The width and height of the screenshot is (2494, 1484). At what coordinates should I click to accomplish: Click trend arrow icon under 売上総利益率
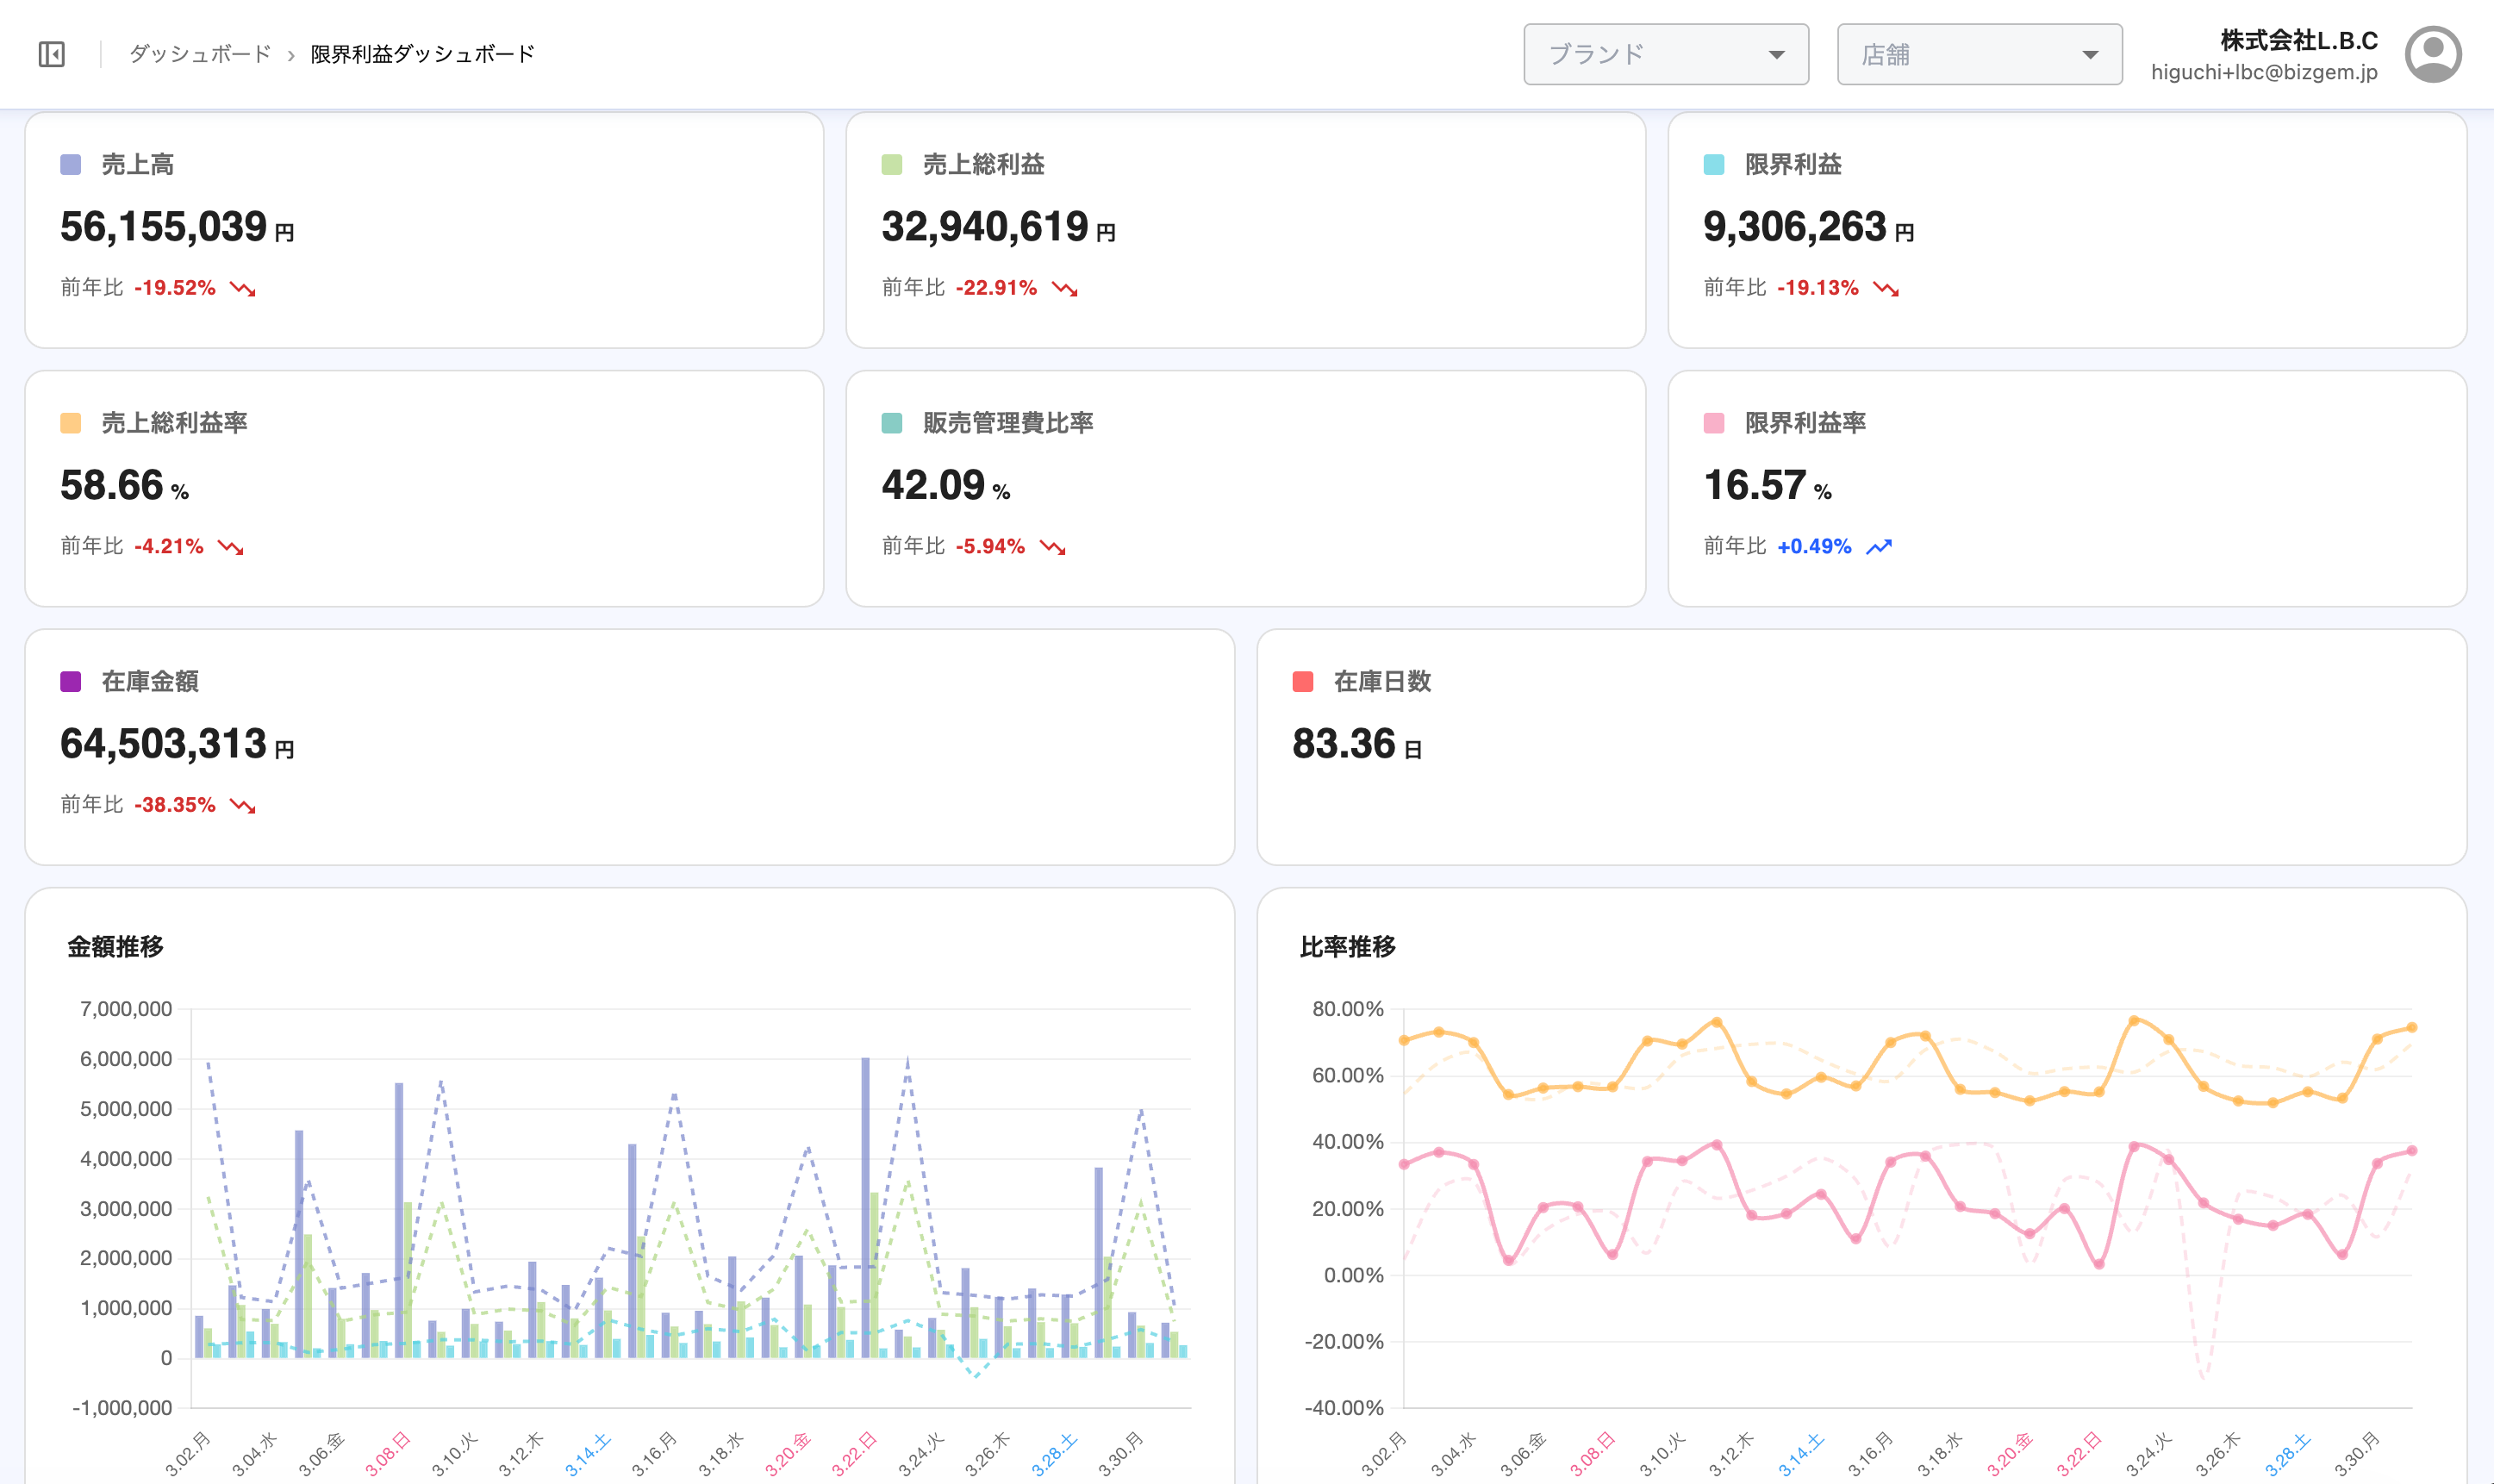(x=231, y=547)
